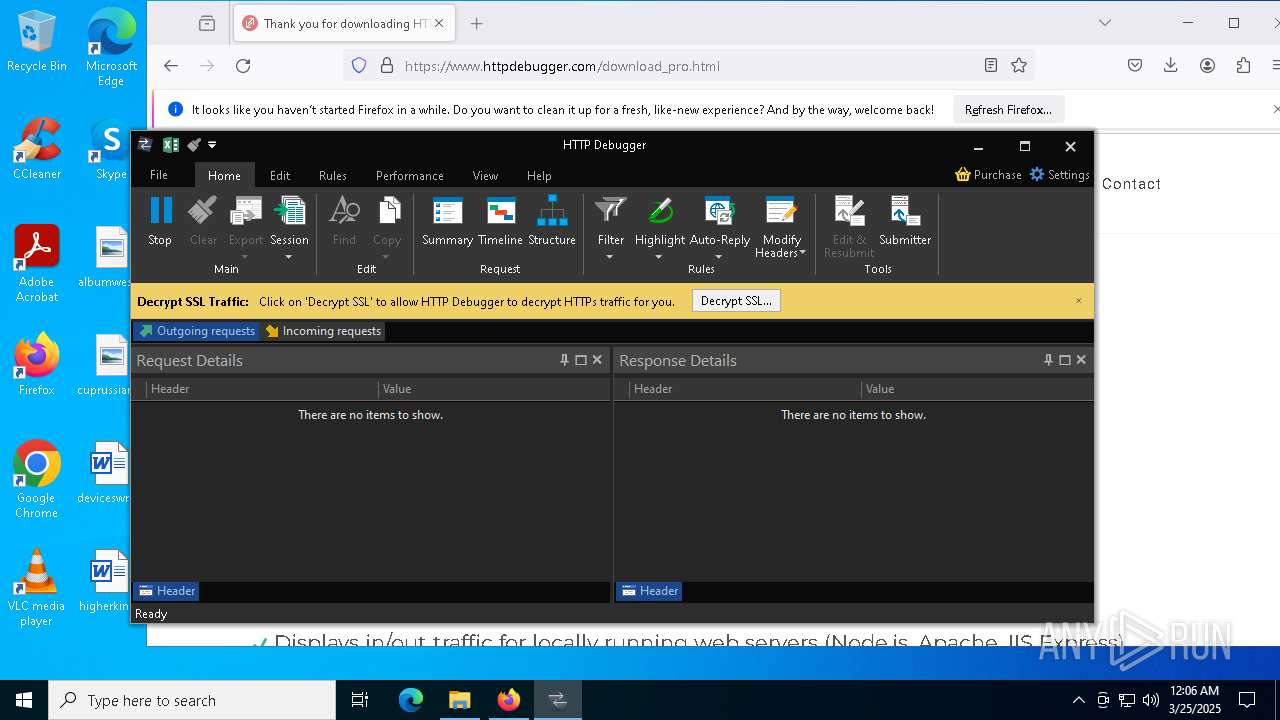
Task: Open the File menu
Action: point(159,175)
